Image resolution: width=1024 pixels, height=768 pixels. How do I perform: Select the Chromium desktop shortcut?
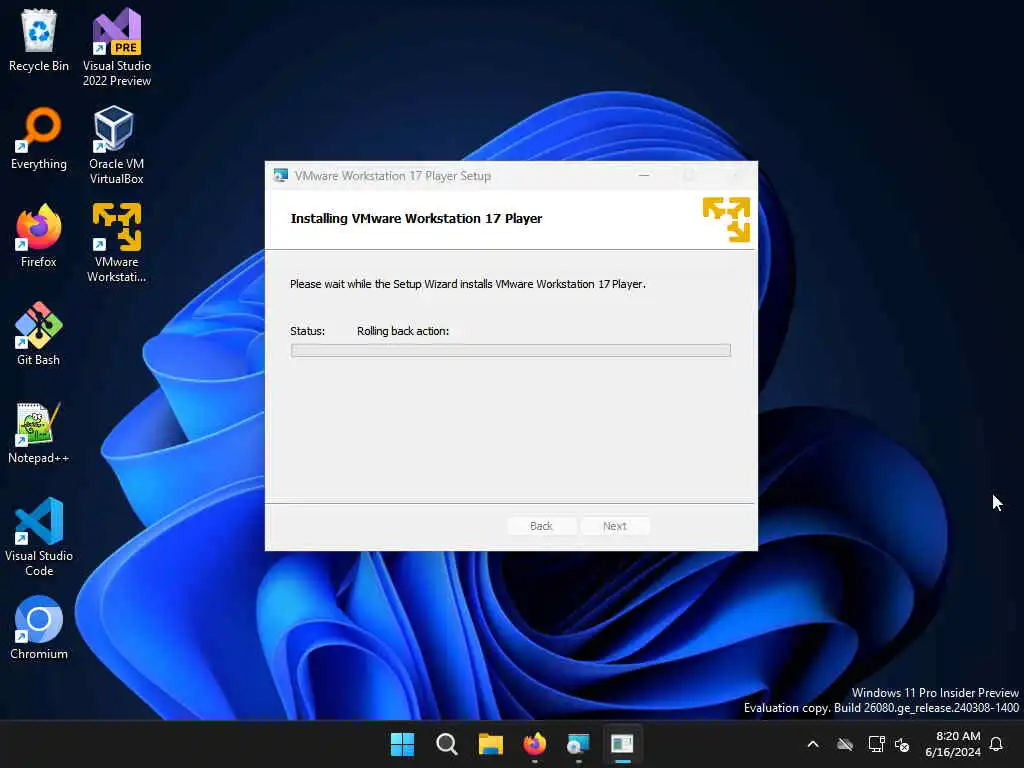[39, 628]
